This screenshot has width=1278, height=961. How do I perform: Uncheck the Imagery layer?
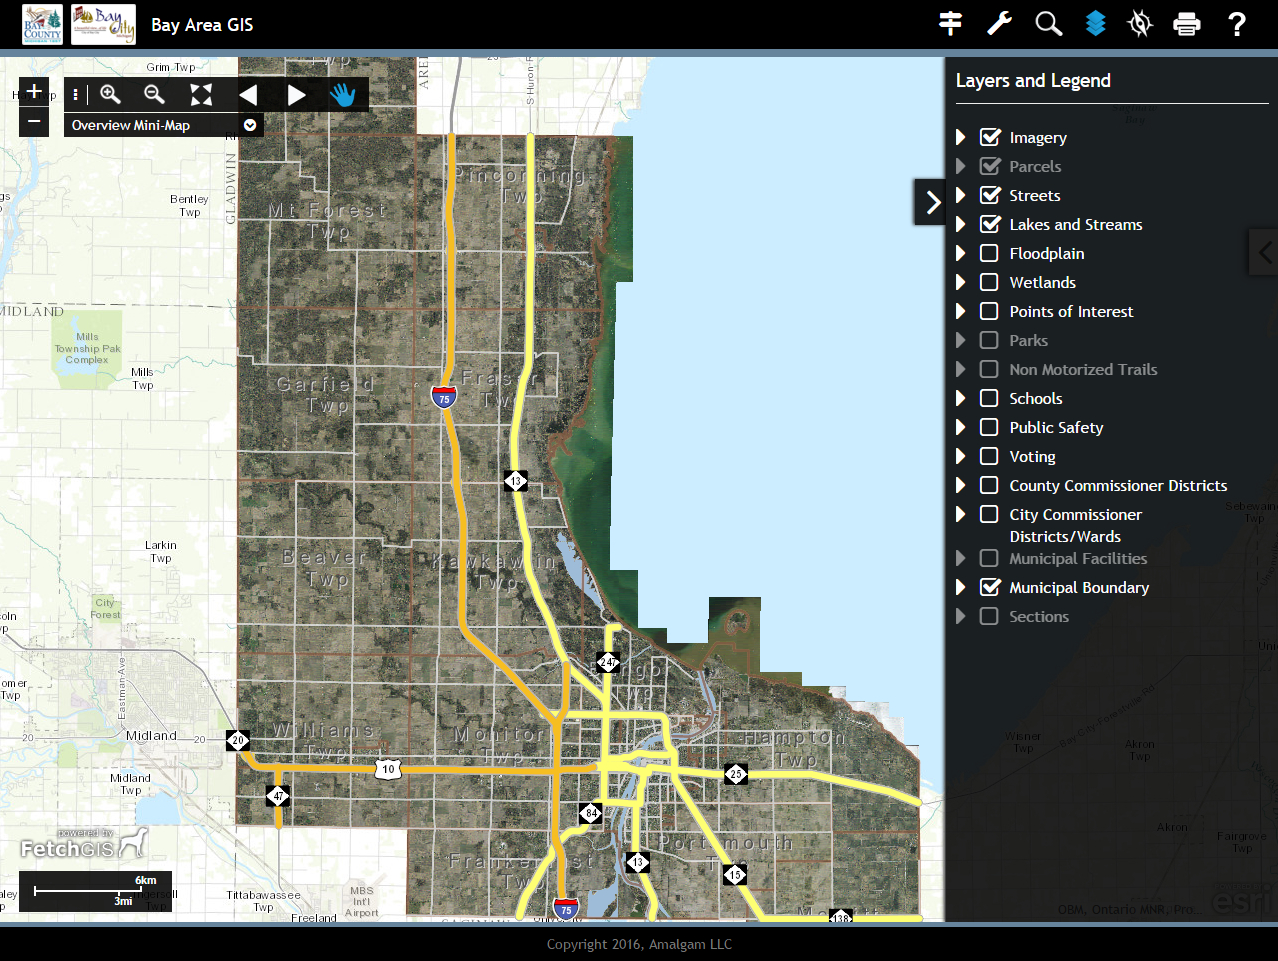tap(990, 137)
